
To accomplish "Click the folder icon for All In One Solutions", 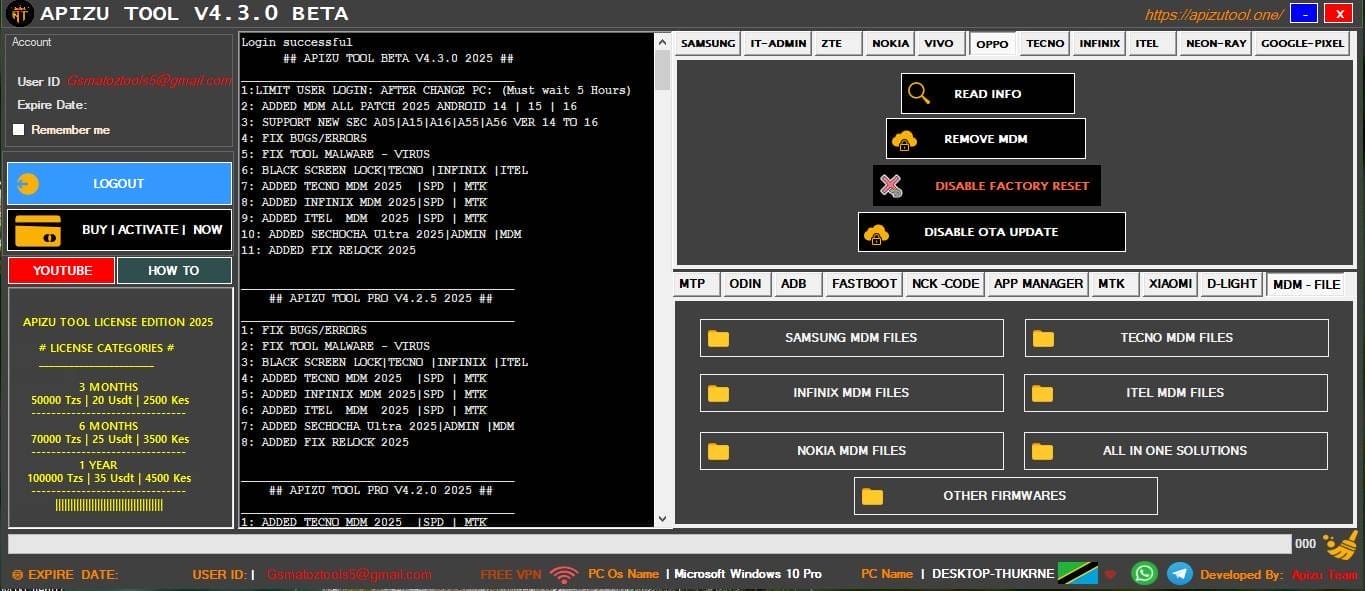I will [x=1042, y=451].
